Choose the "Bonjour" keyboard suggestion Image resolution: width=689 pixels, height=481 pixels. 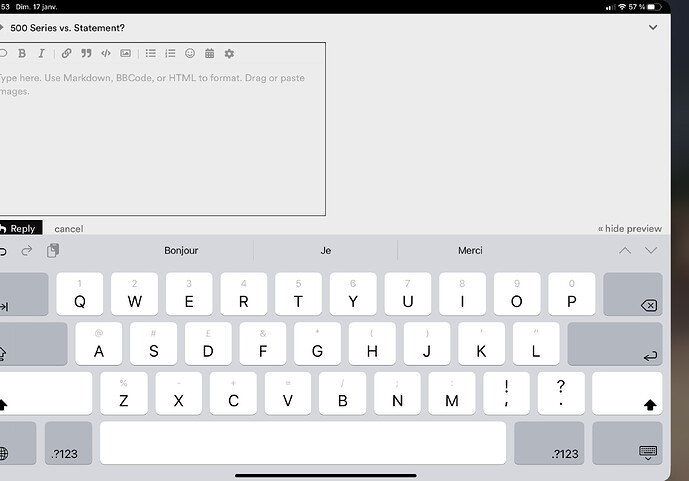click(181, 250)
